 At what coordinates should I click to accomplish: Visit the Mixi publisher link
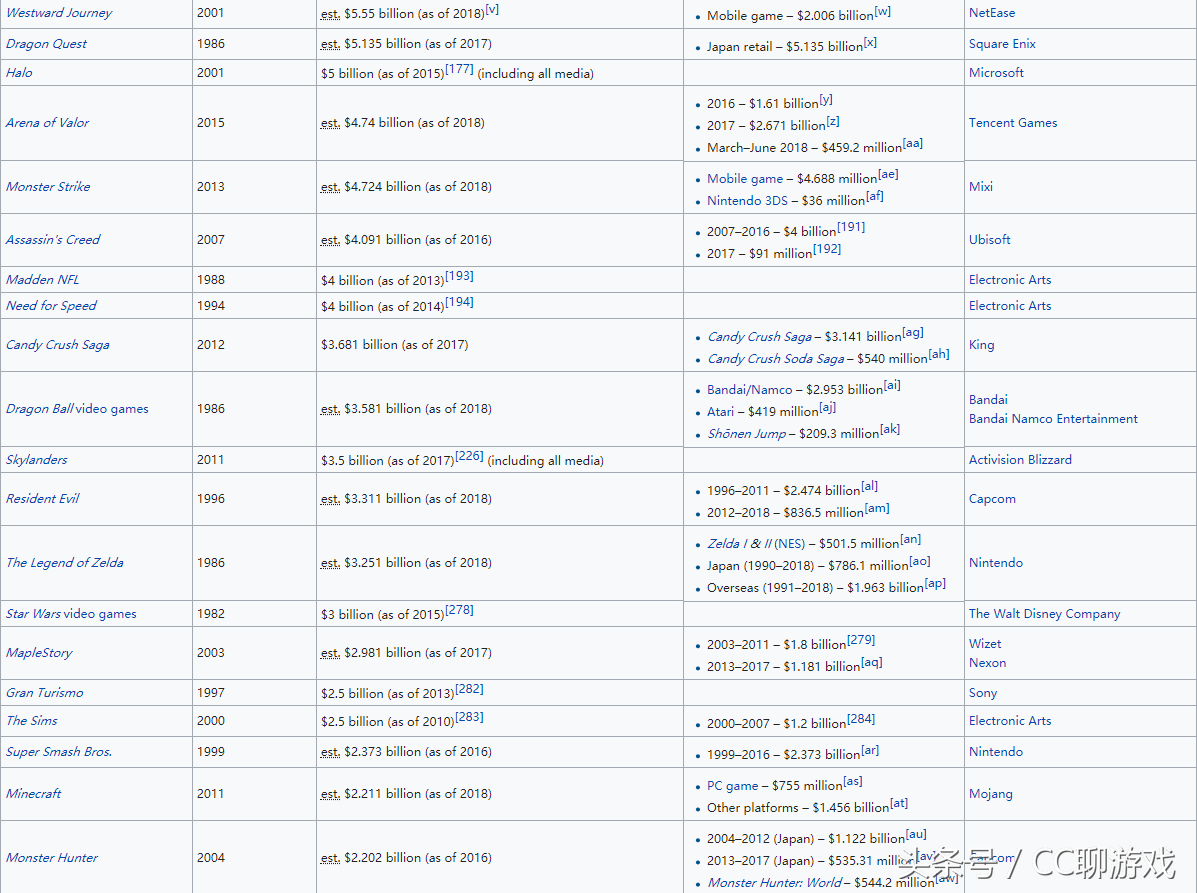[x=981, y=187]
